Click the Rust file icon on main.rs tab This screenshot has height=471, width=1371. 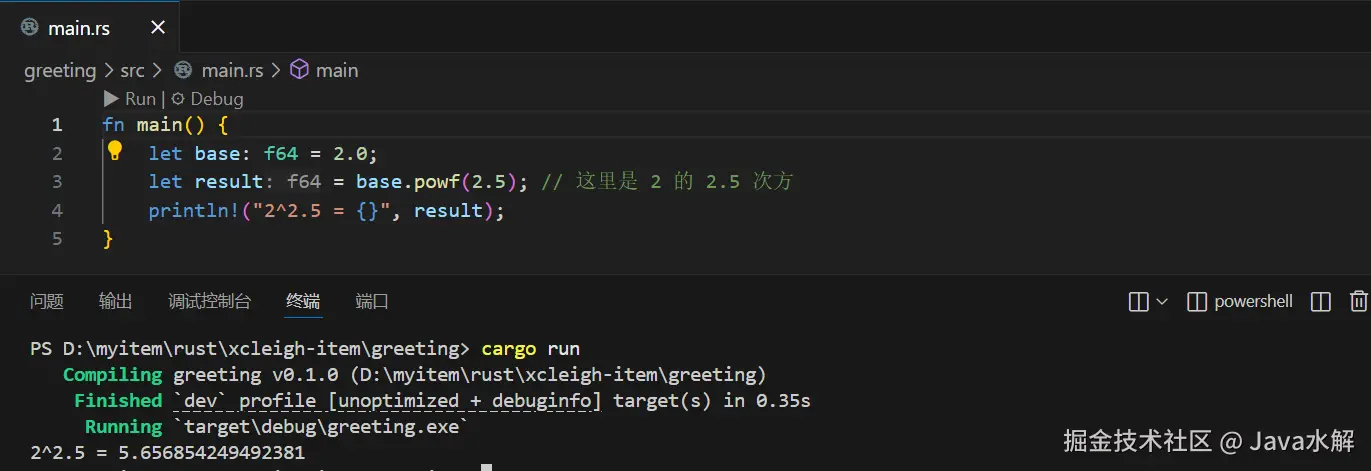coord(30,27)
